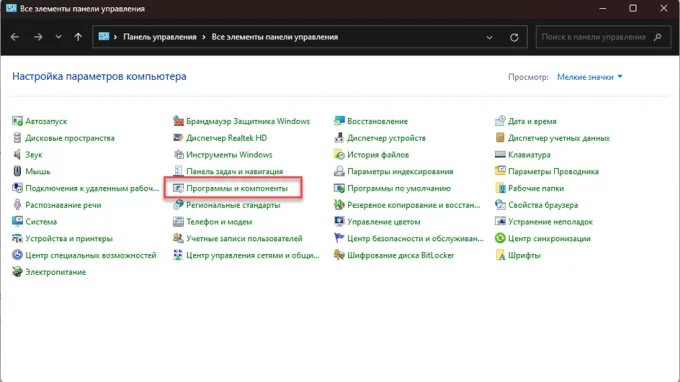Image resolution: width=680 pixels, height=382 pixels.
Task: Open the Брандмауэр Защитника Windows icon
Action: pos(178,121)
